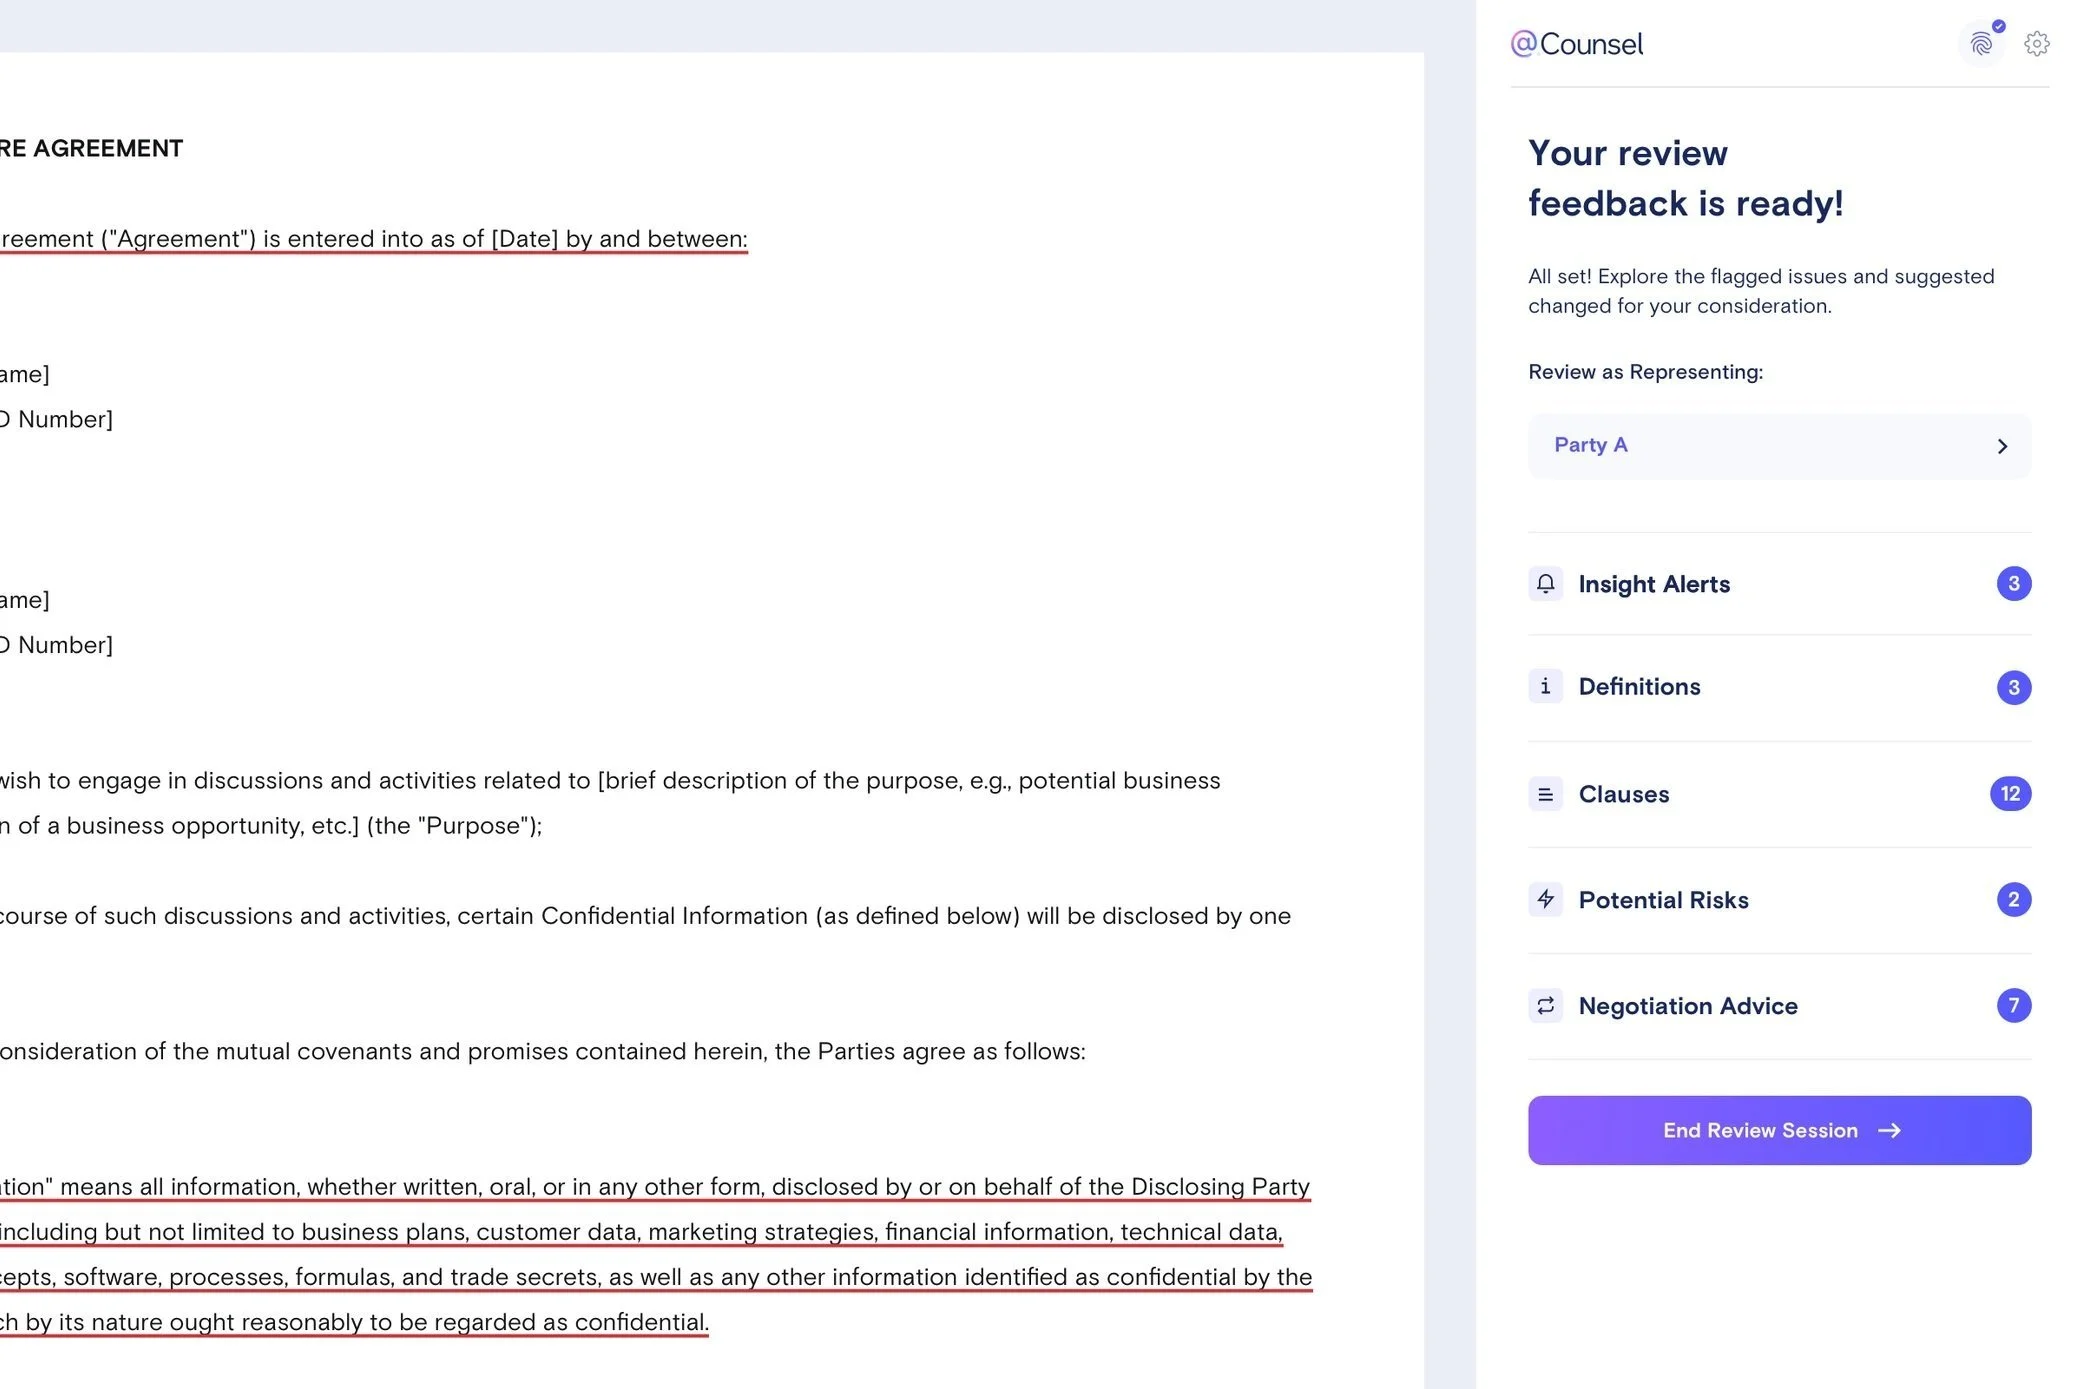The image size is (2084, 1389).
Task: Click the Clauses list icon
Action: [x=1545, y=794]
